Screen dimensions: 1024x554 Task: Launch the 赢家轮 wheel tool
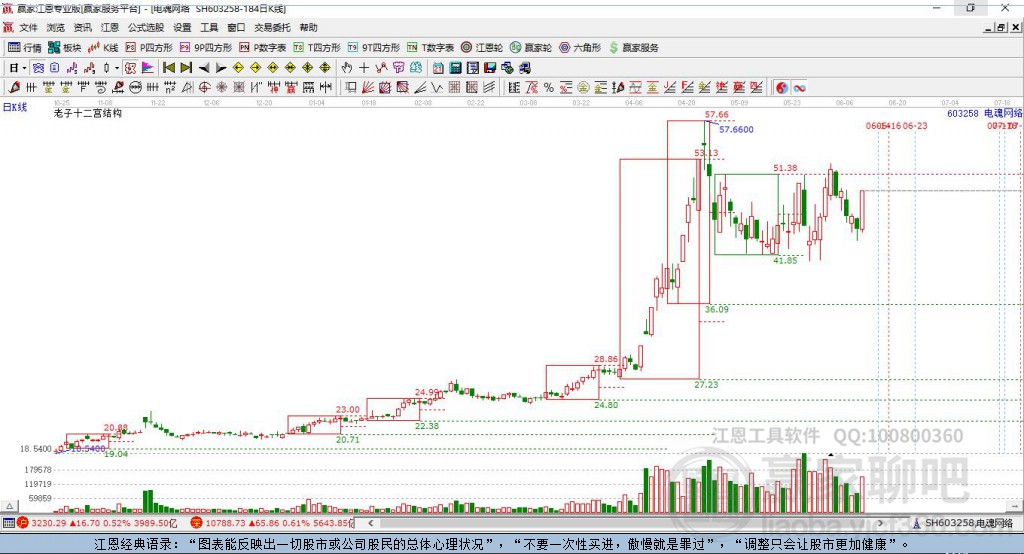[531, 48]
